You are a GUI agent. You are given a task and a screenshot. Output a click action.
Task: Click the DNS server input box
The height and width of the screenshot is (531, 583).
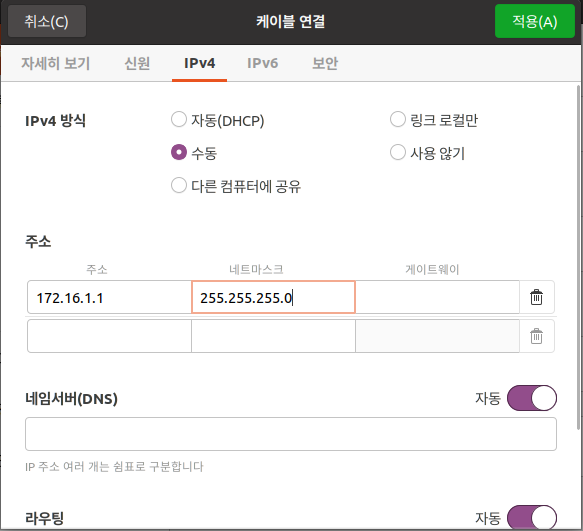point(291,434)
